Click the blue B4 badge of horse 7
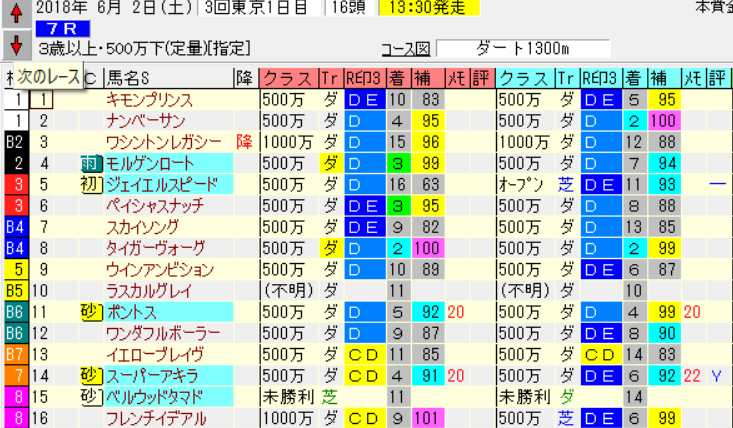 pyautogui.click(x=14, y=227)
